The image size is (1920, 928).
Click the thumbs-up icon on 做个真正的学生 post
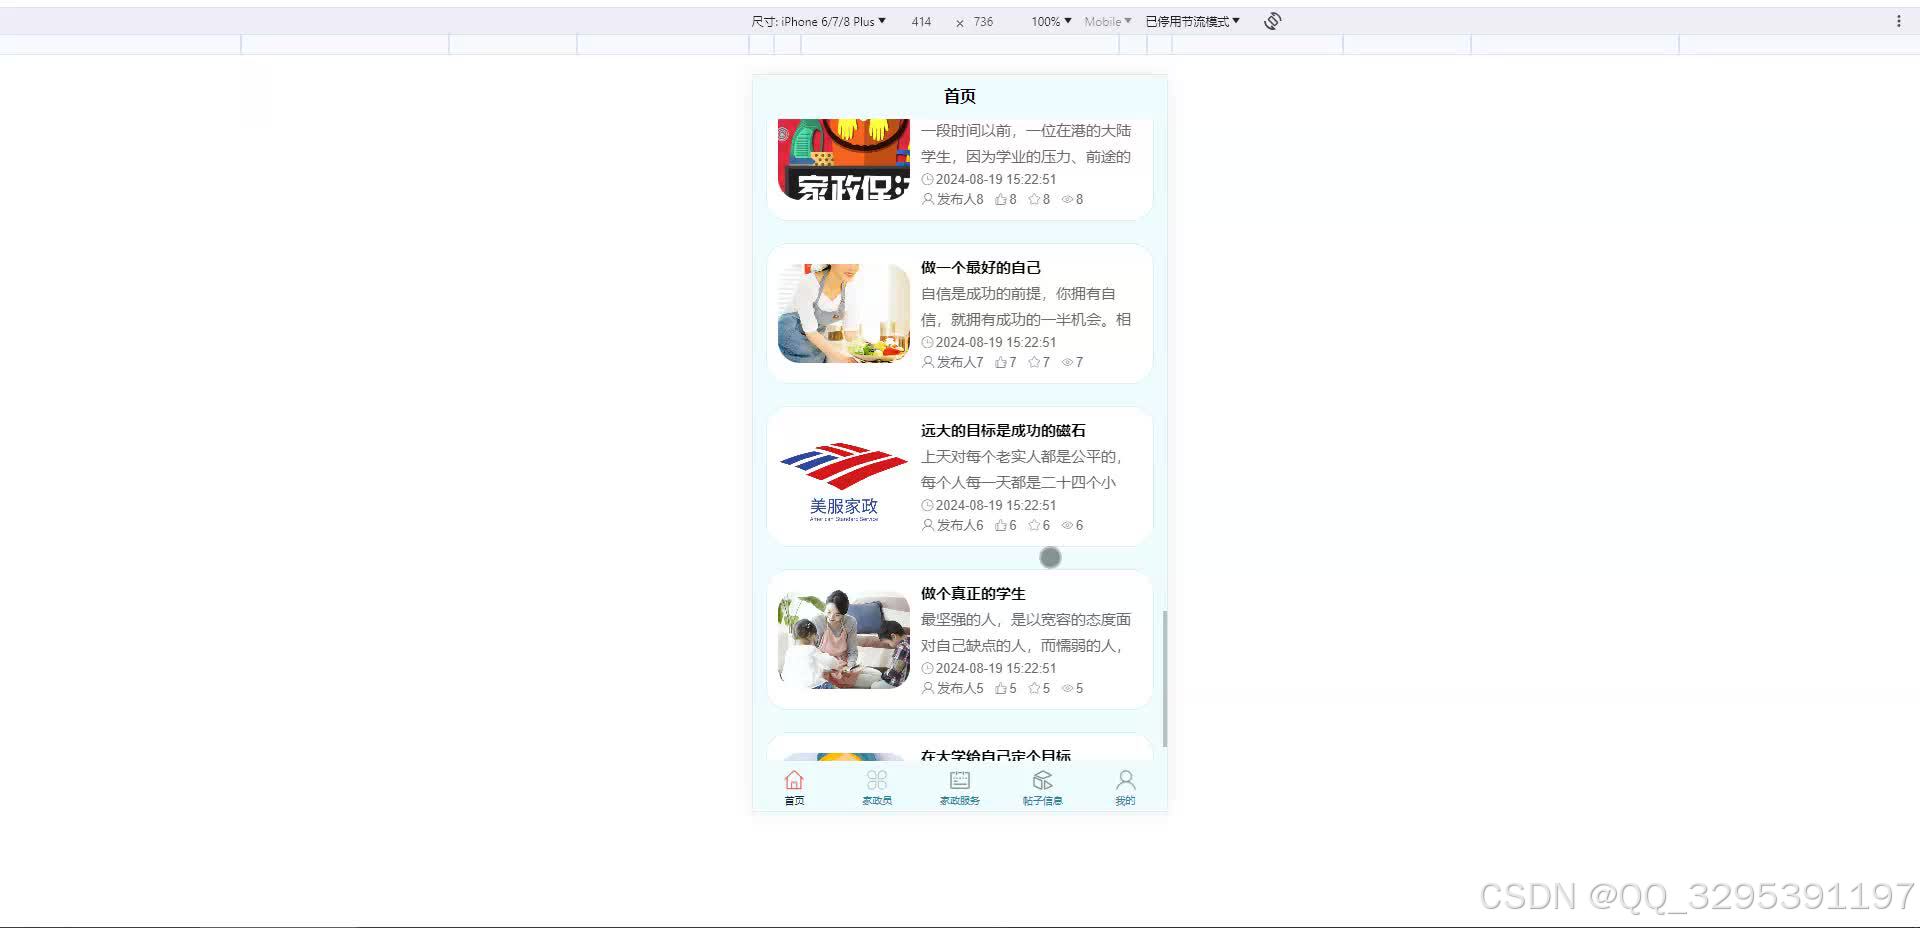(x=1000, y=688)
